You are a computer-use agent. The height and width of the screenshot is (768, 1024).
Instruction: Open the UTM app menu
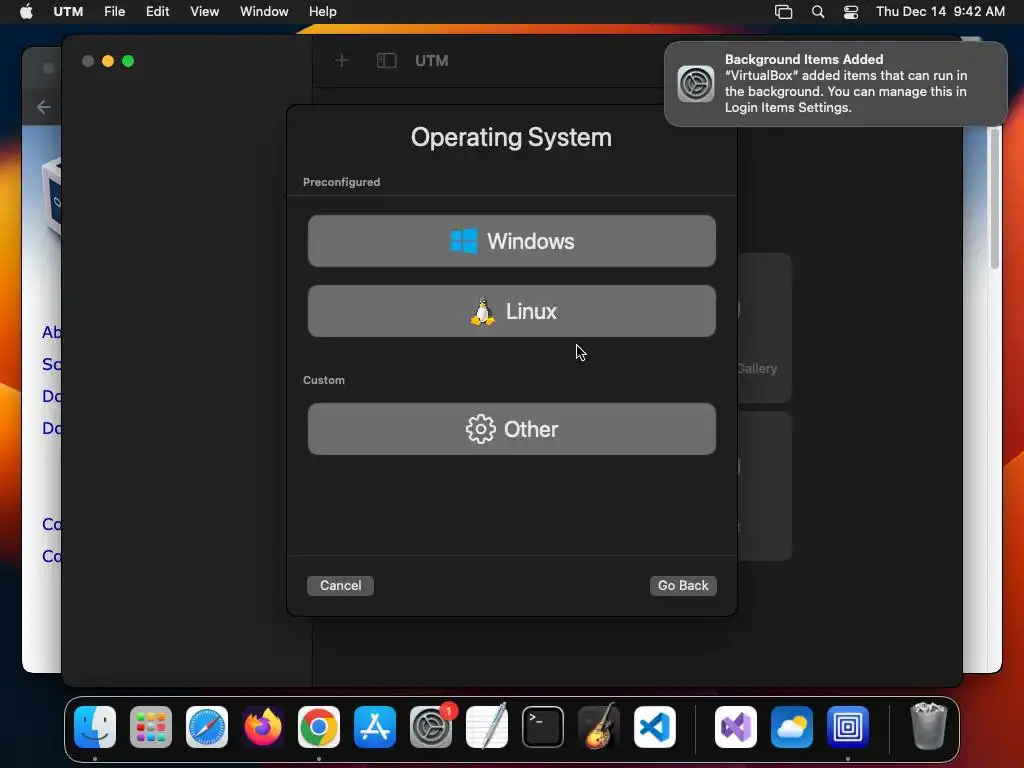[68, 11]
